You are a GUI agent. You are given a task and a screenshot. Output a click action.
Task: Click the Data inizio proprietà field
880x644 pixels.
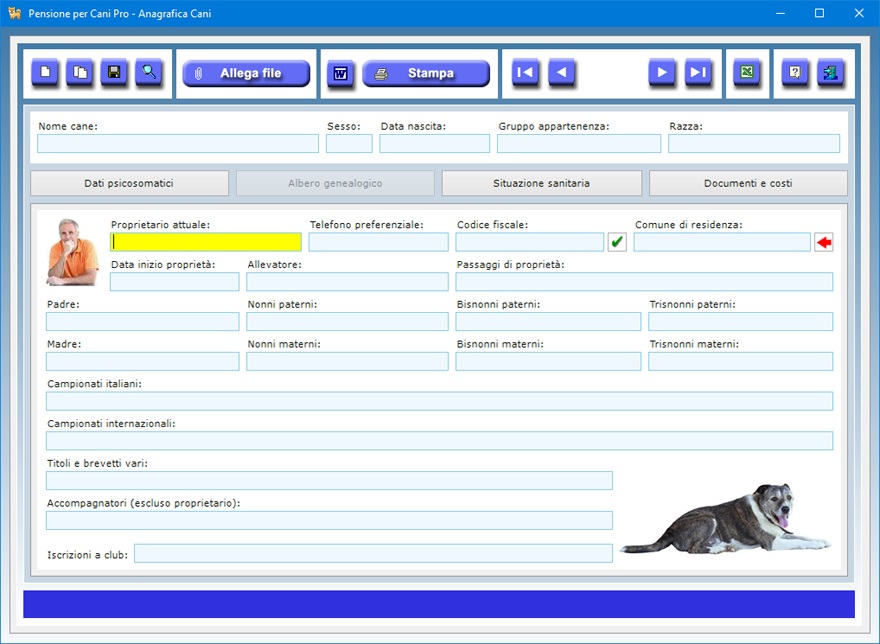coord(175,282)
